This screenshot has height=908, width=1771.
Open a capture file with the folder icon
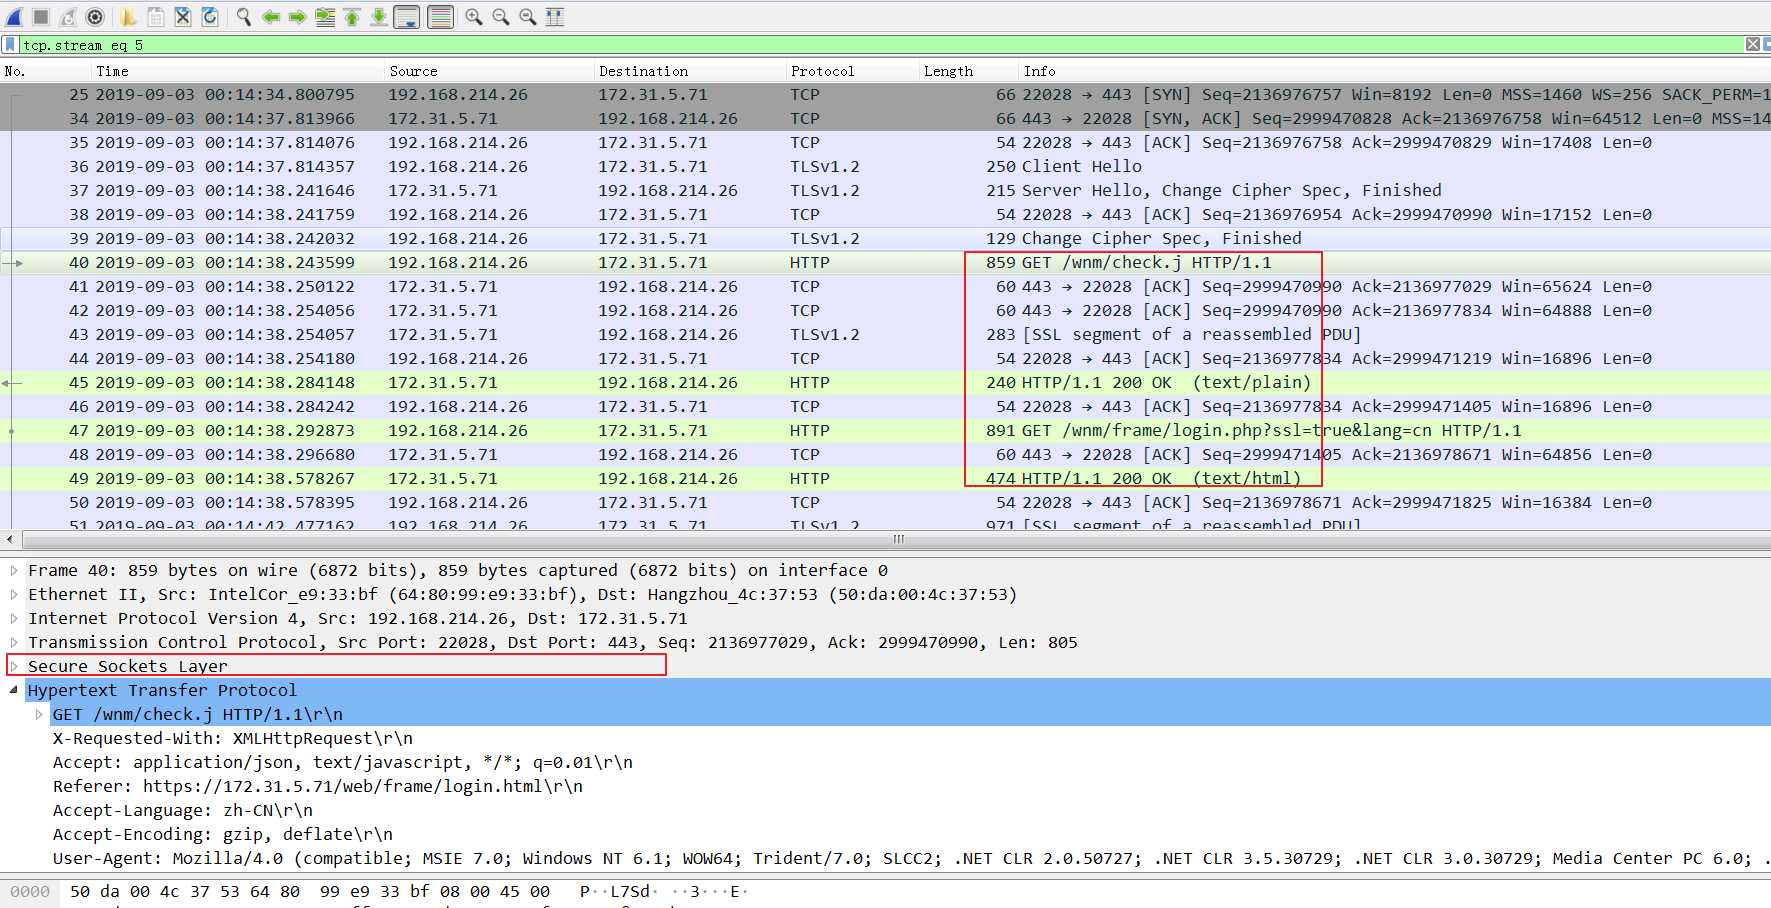[x=128, y=17]
